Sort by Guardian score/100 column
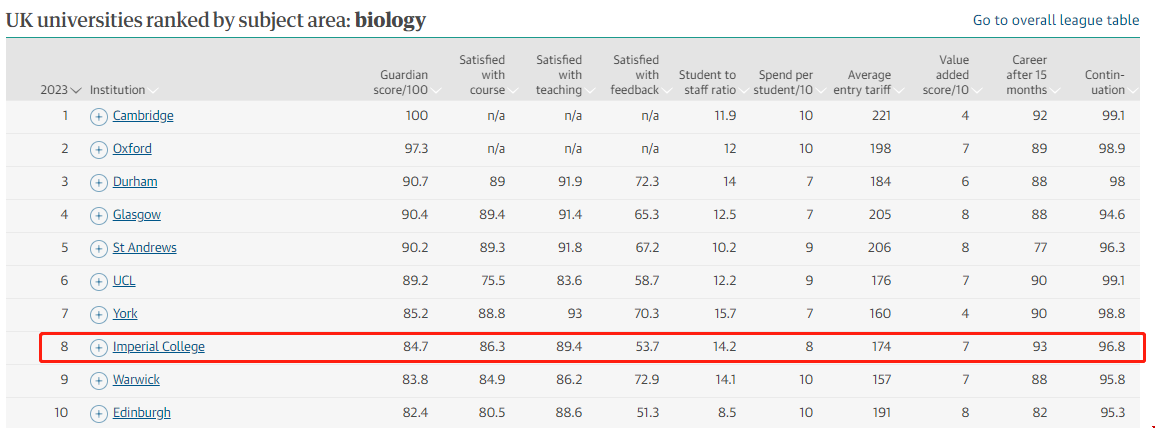1155x428 pixels. point(404,83)
